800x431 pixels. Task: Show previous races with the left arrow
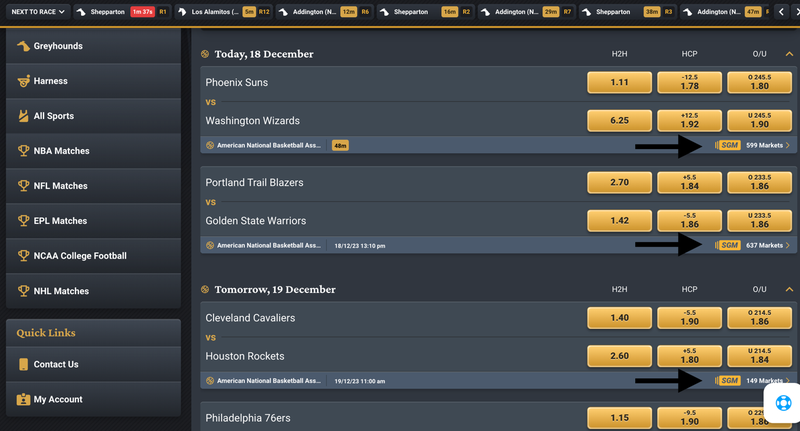(x=781, y=12)
